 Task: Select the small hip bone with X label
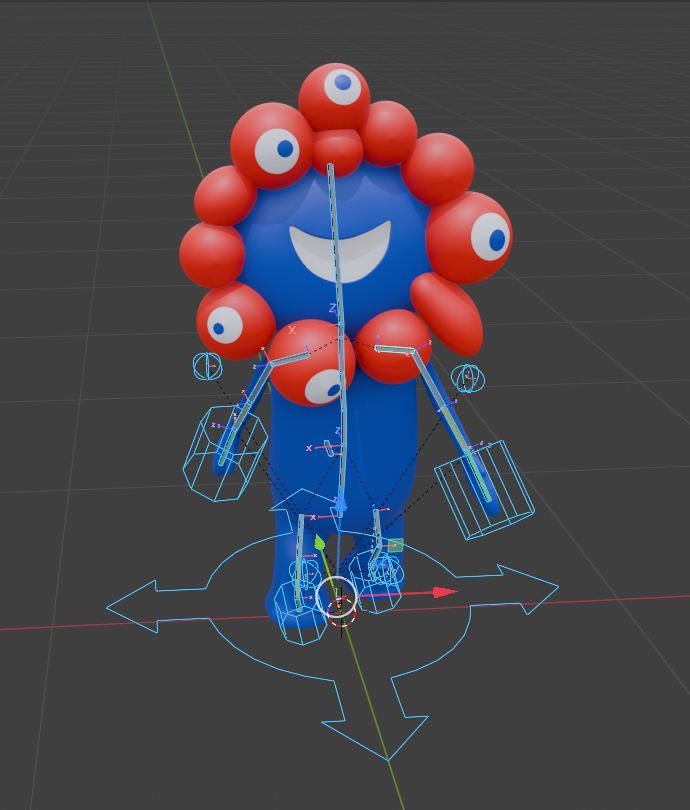329,448
